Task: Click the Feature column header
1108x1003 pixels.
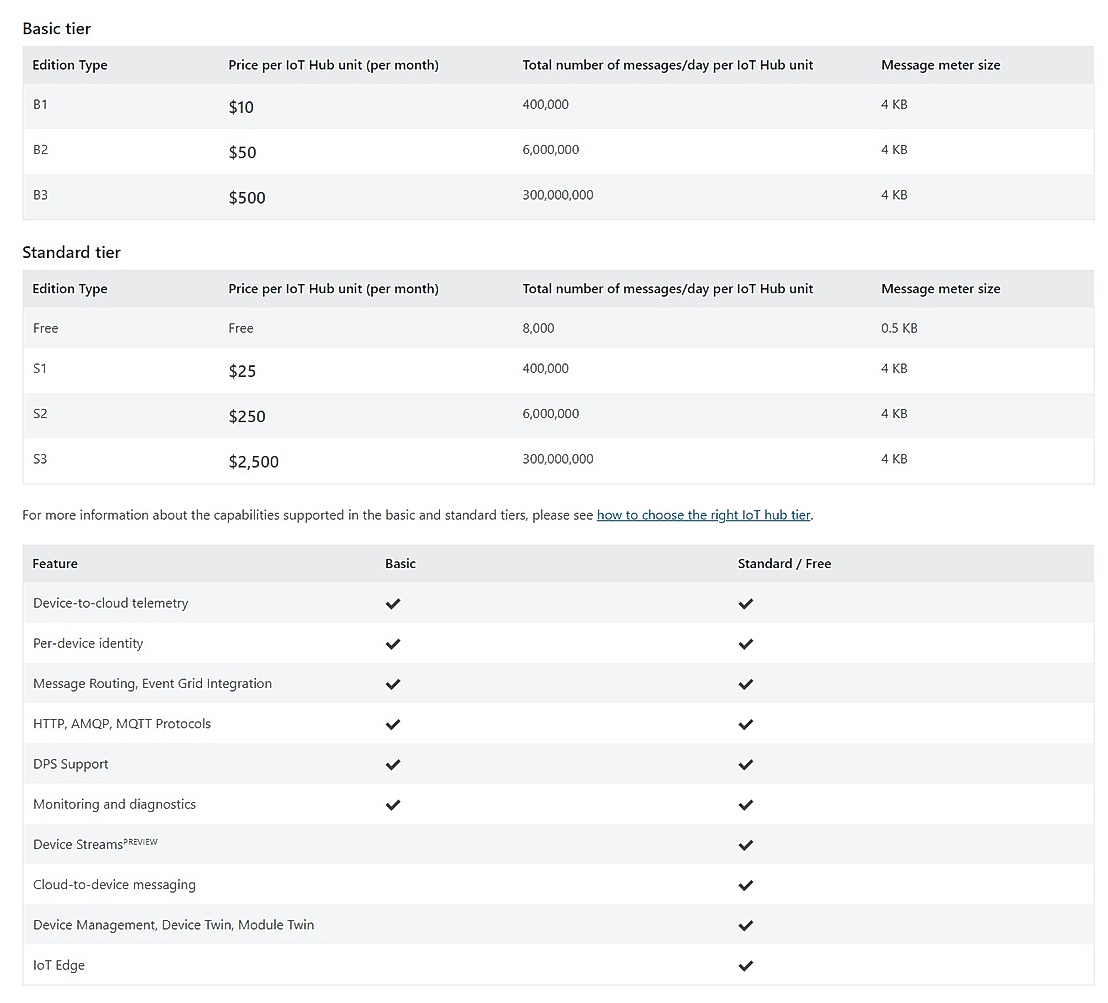Action: click(55, 564)
